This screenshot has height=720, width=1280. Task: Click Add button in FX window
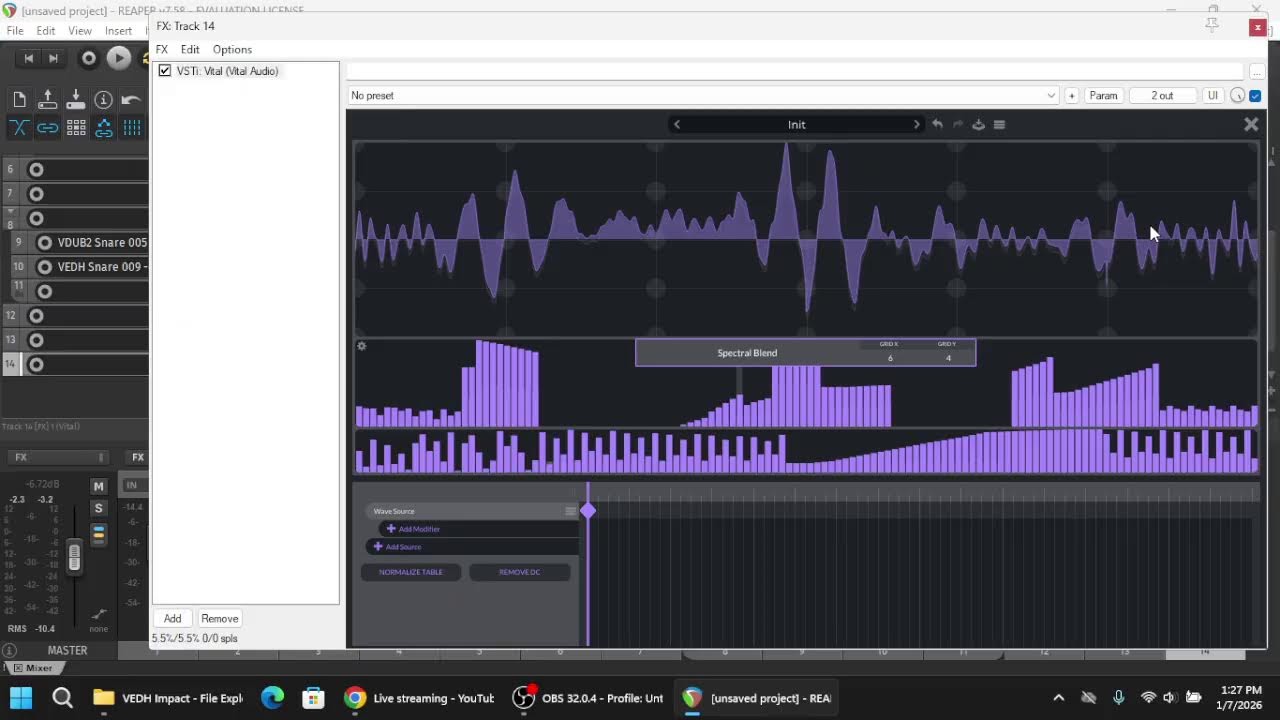[x=173, y=618]
